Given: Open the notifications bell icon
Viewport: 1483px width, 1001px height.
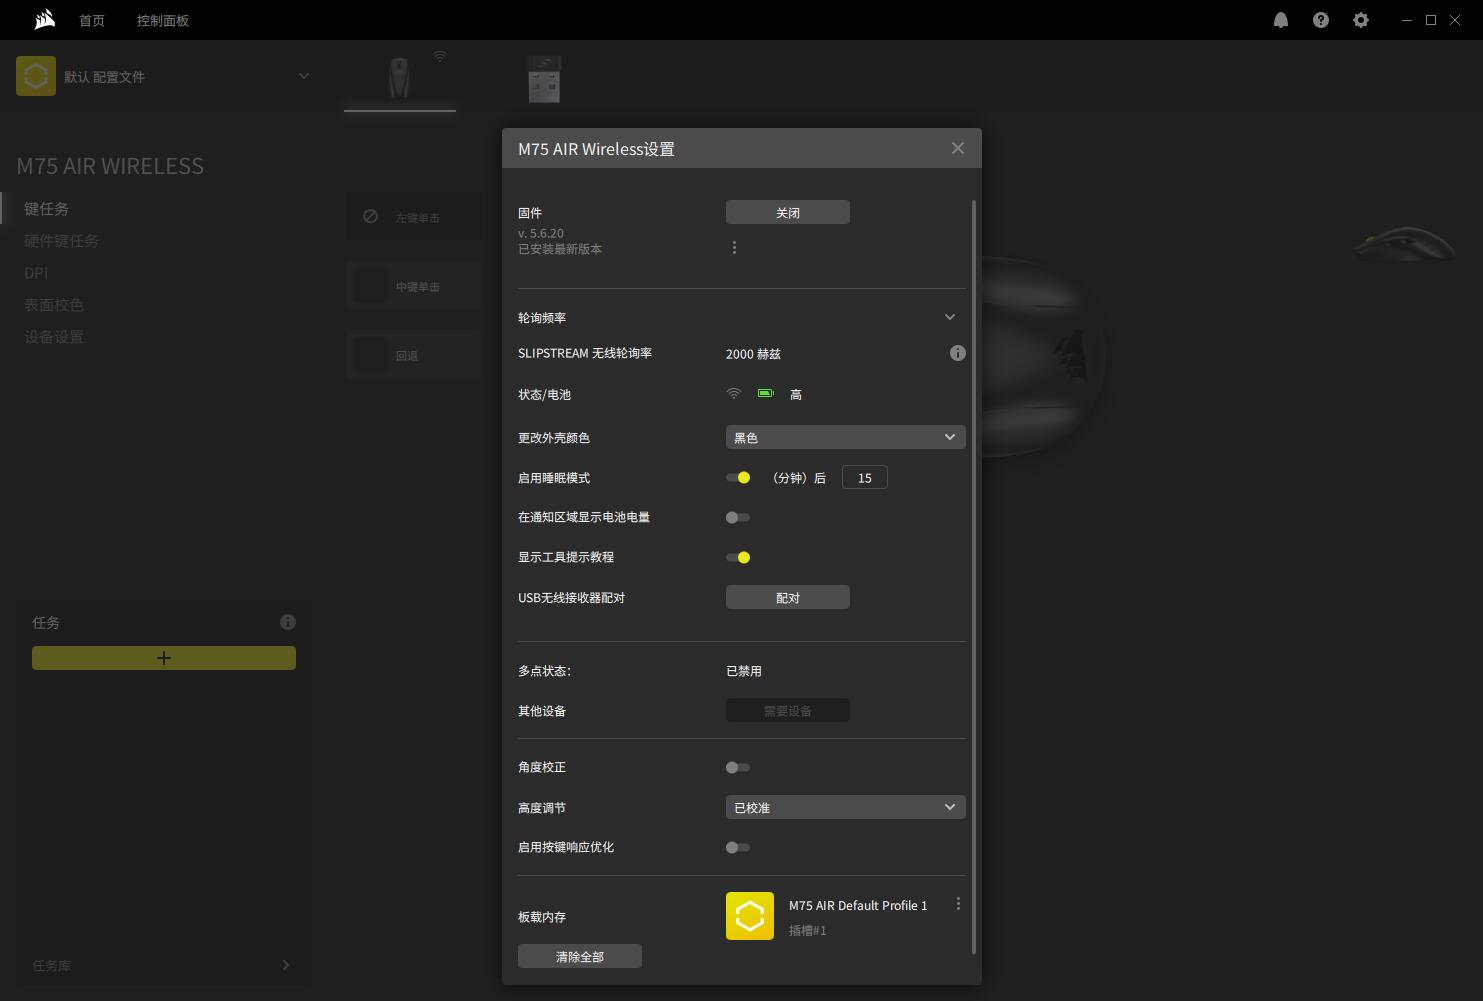Looking at the screenshot, I should (1281, 20).
